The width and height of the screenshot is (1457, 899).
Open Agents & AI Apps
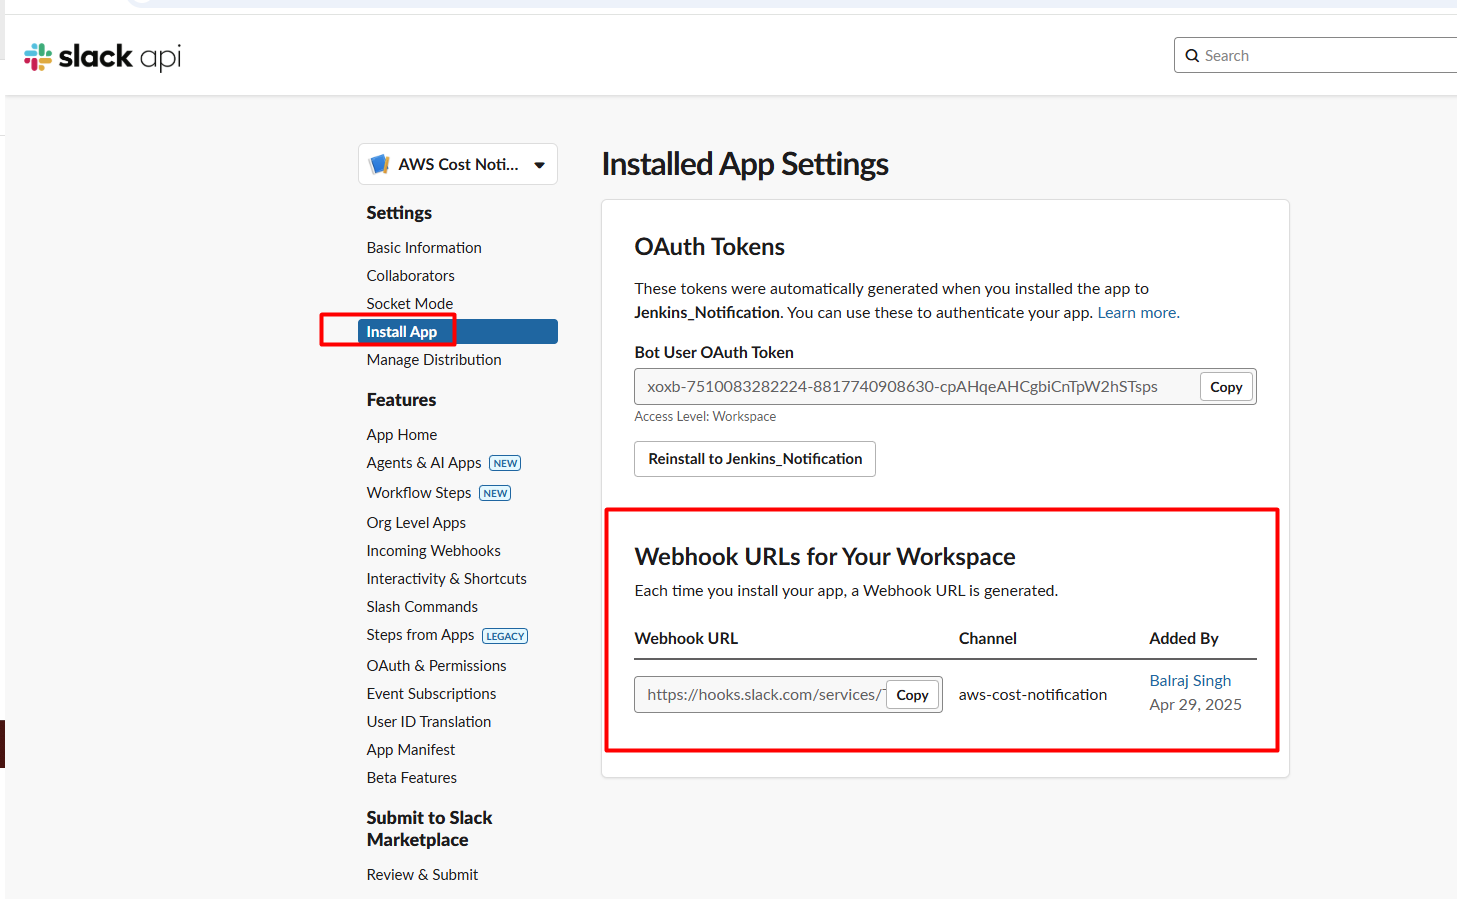(x=424, y=463)
